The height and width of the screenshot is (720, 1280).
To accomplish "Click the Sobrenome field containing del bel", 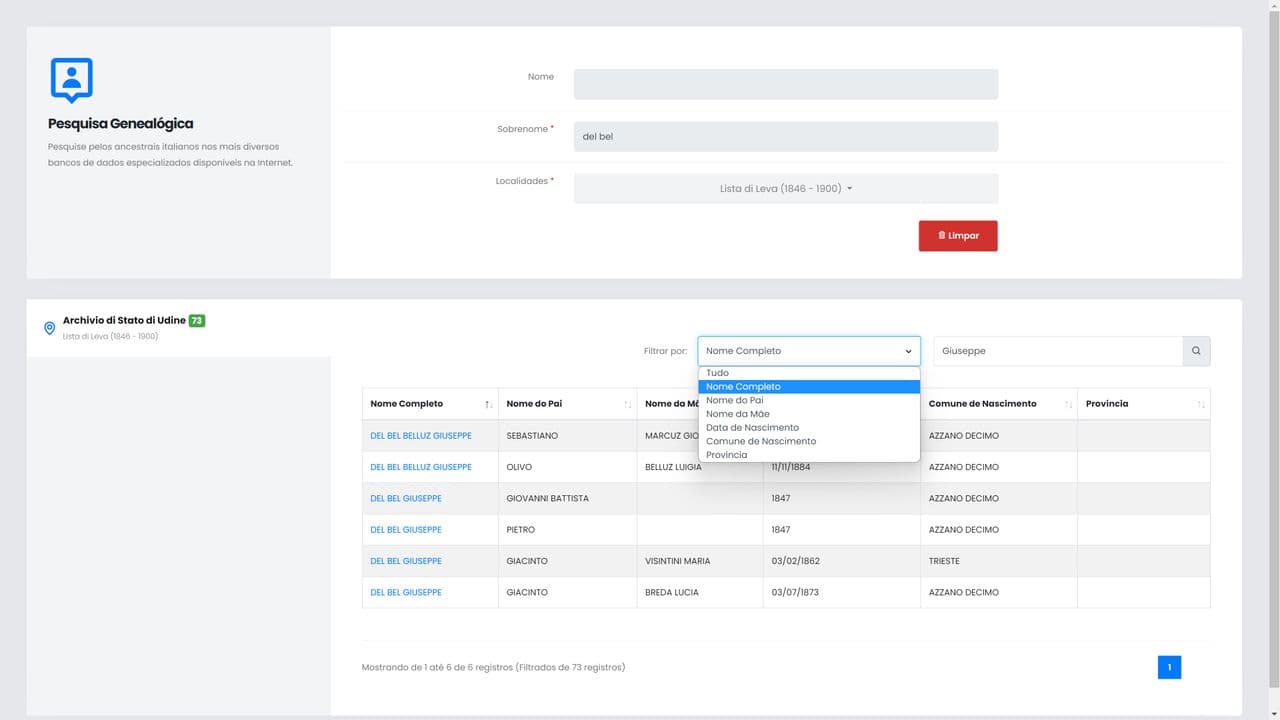I will 785,136.
